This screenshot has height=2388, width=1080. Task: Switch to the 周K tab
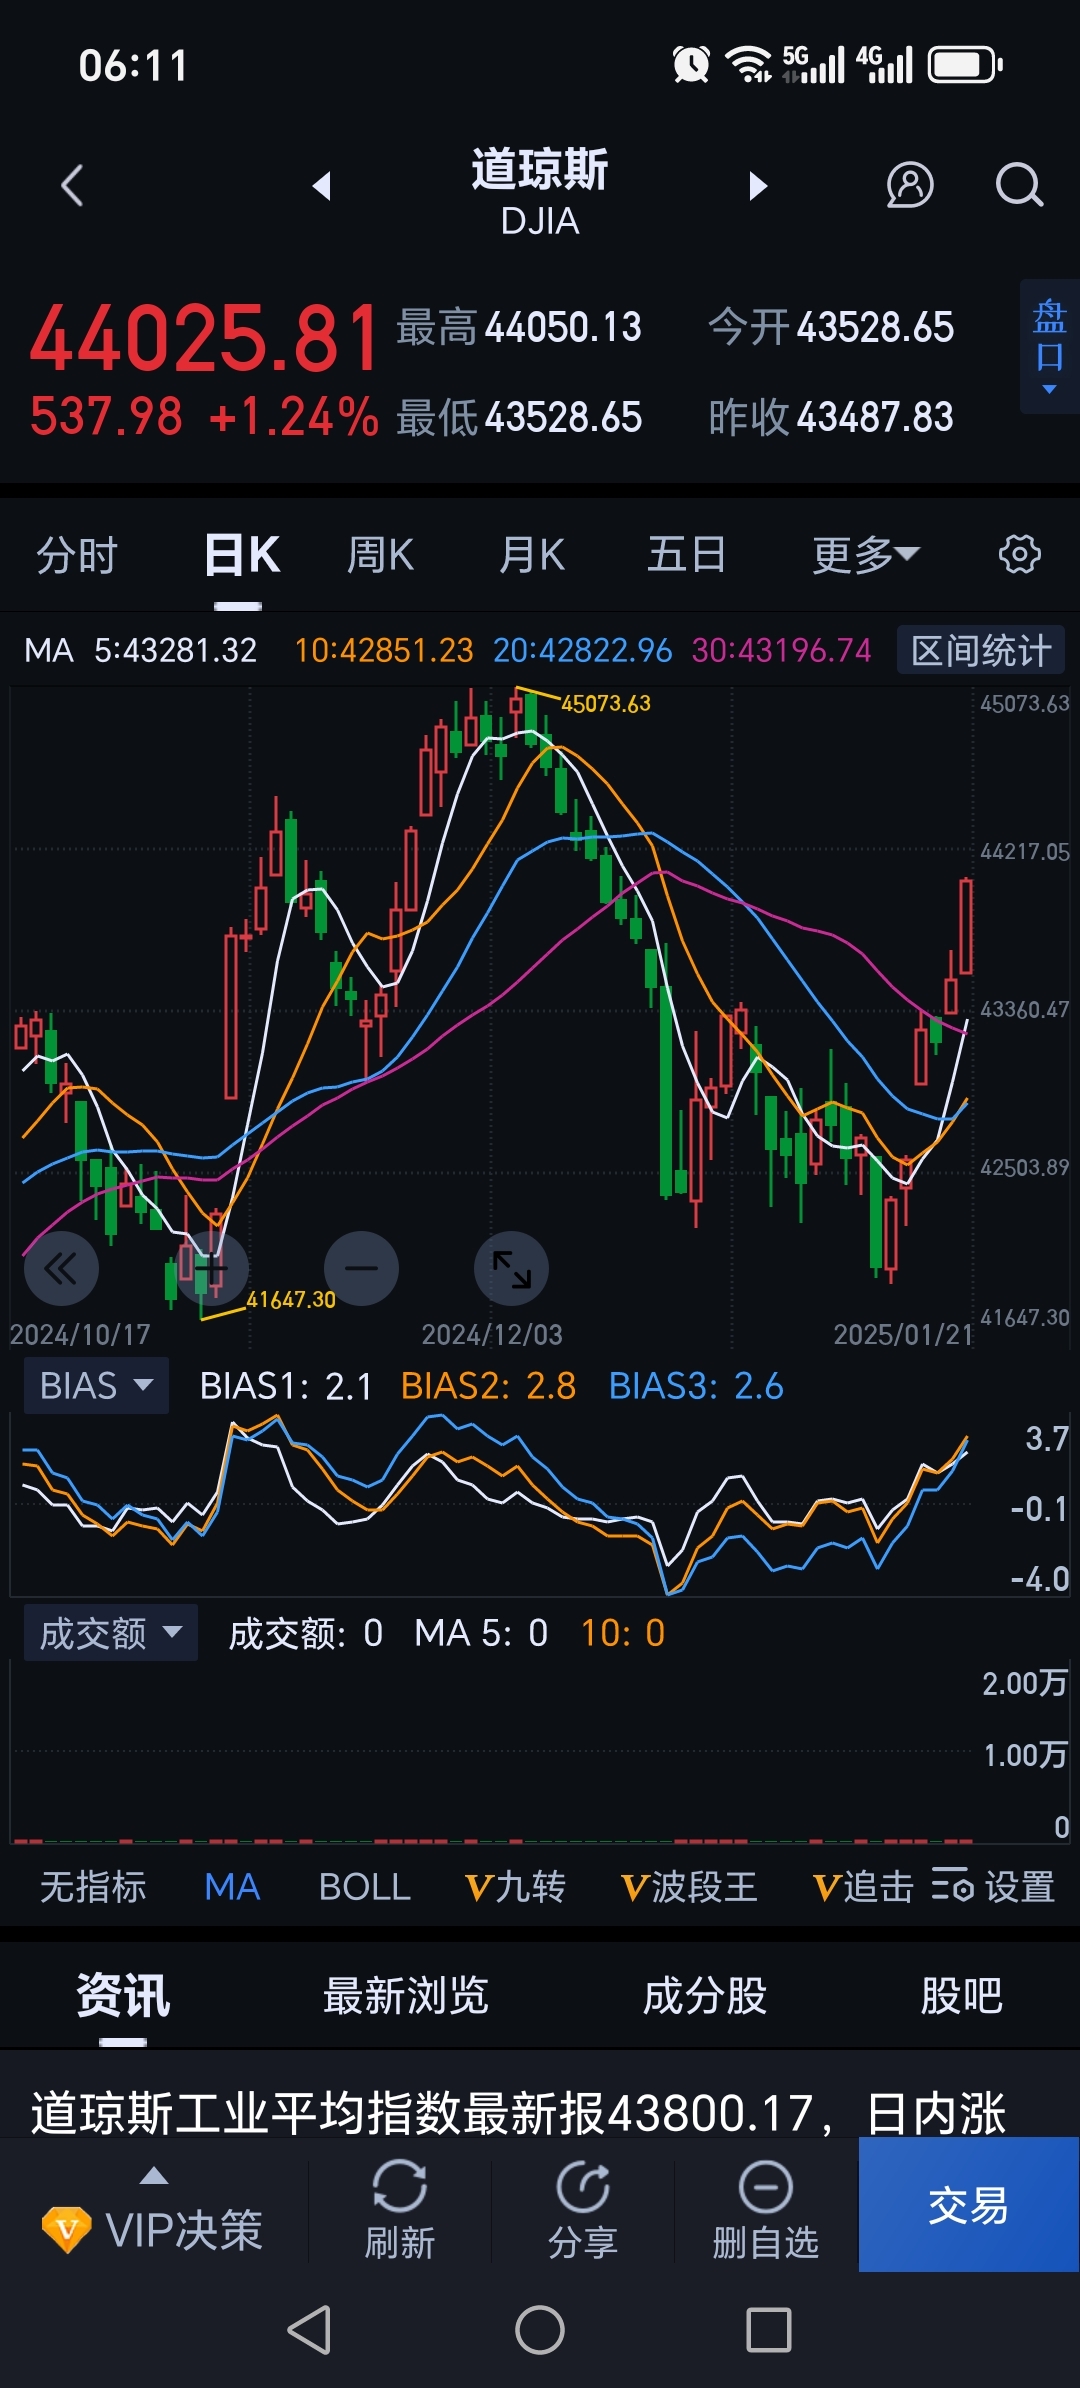click(x=380, y=554)
